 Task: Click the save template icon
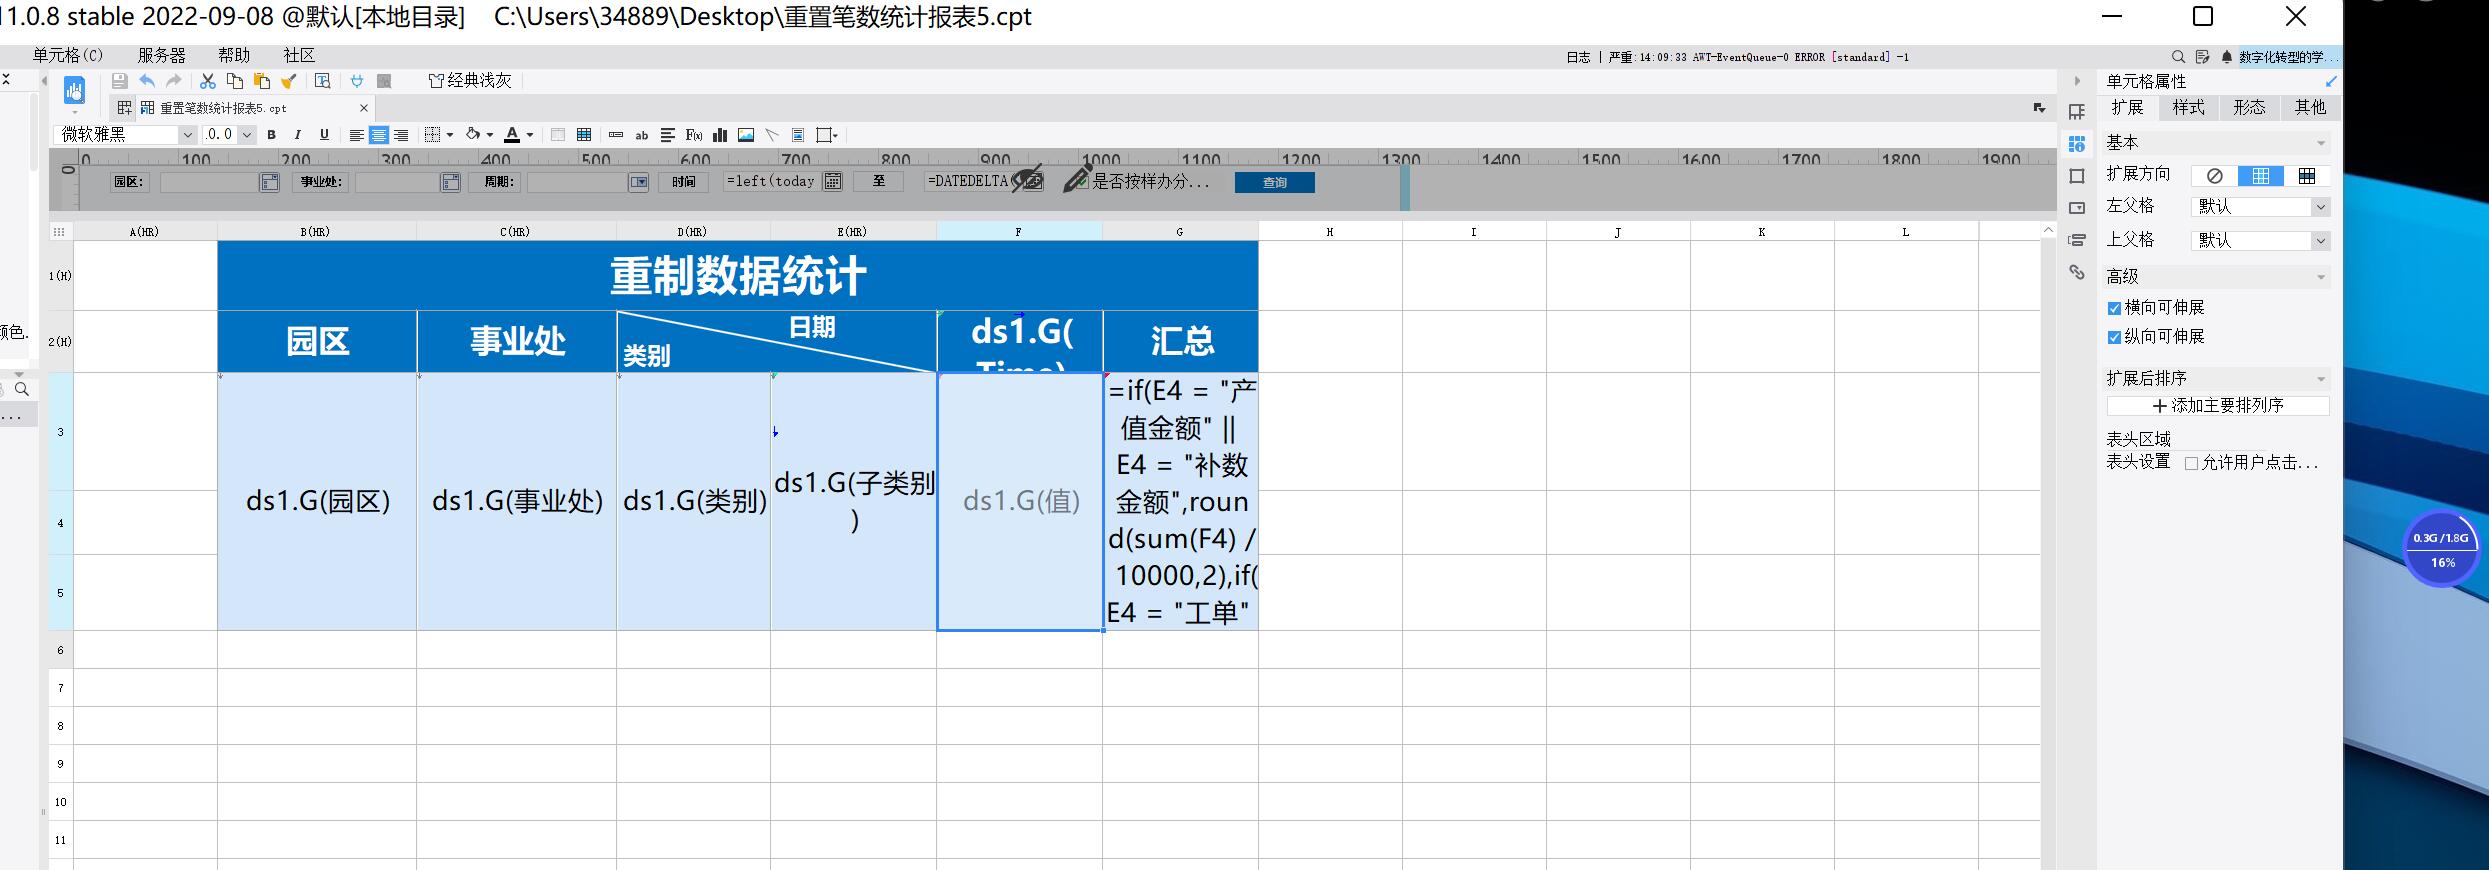[119, 81]
